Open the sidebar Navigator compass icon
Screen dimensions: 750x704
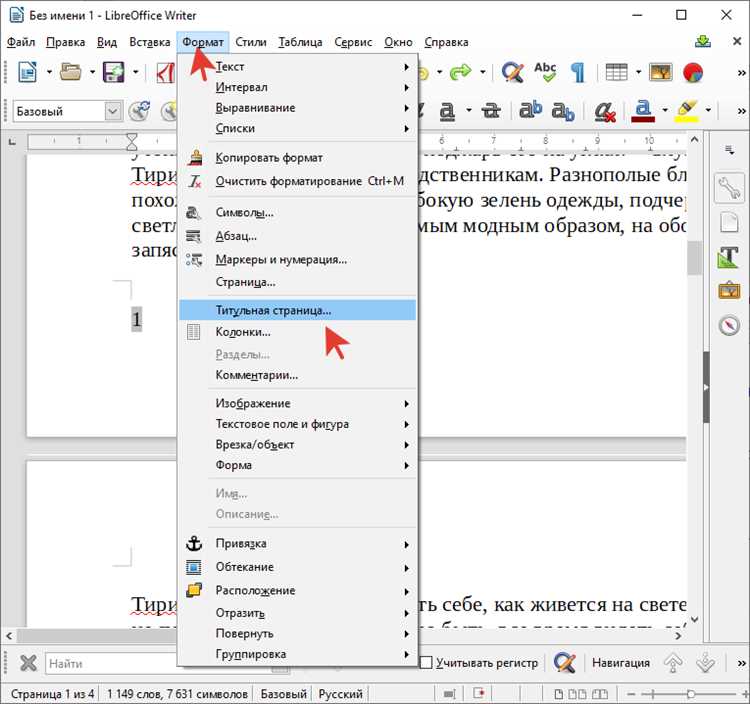coord(729,326)
